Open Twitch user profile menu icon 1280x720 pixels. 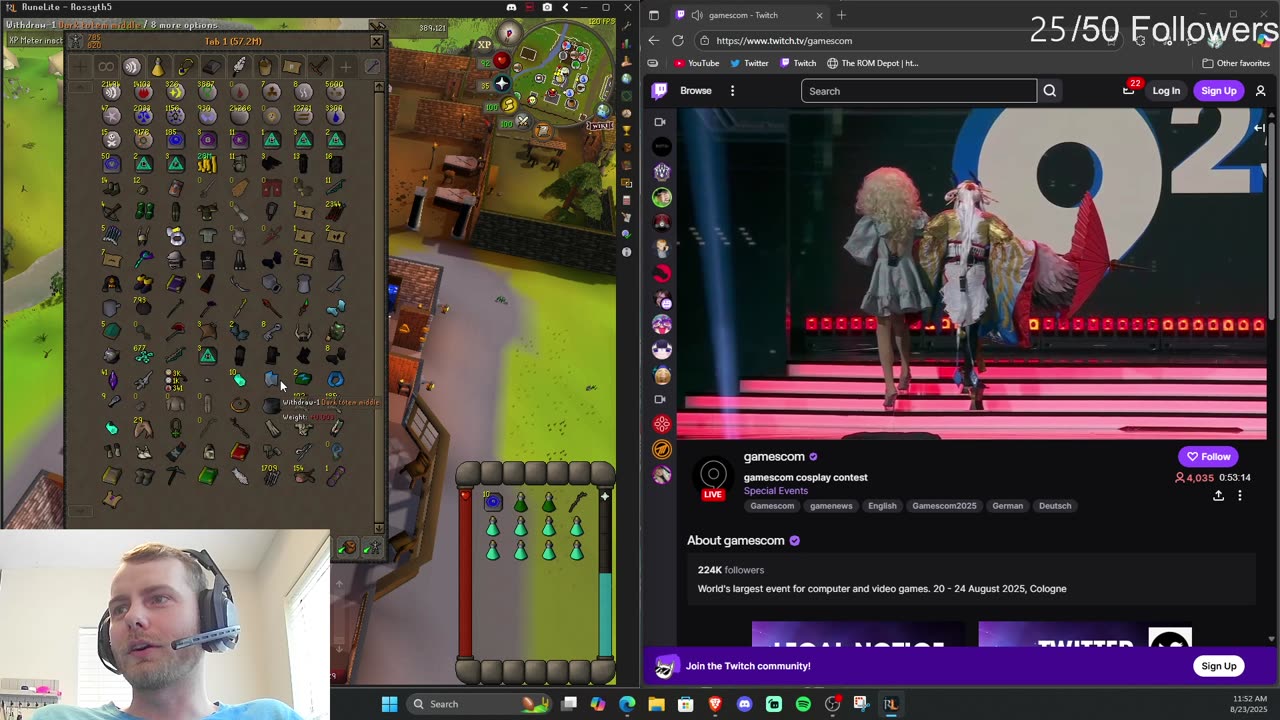(1260, 91)
